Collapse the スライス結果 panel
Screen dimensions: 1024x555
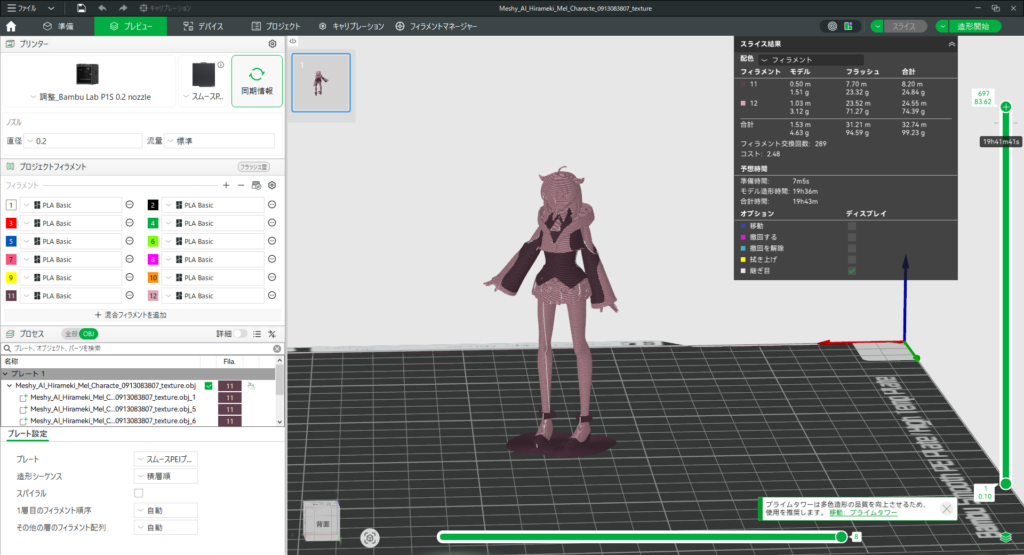[x=952, y=44]
